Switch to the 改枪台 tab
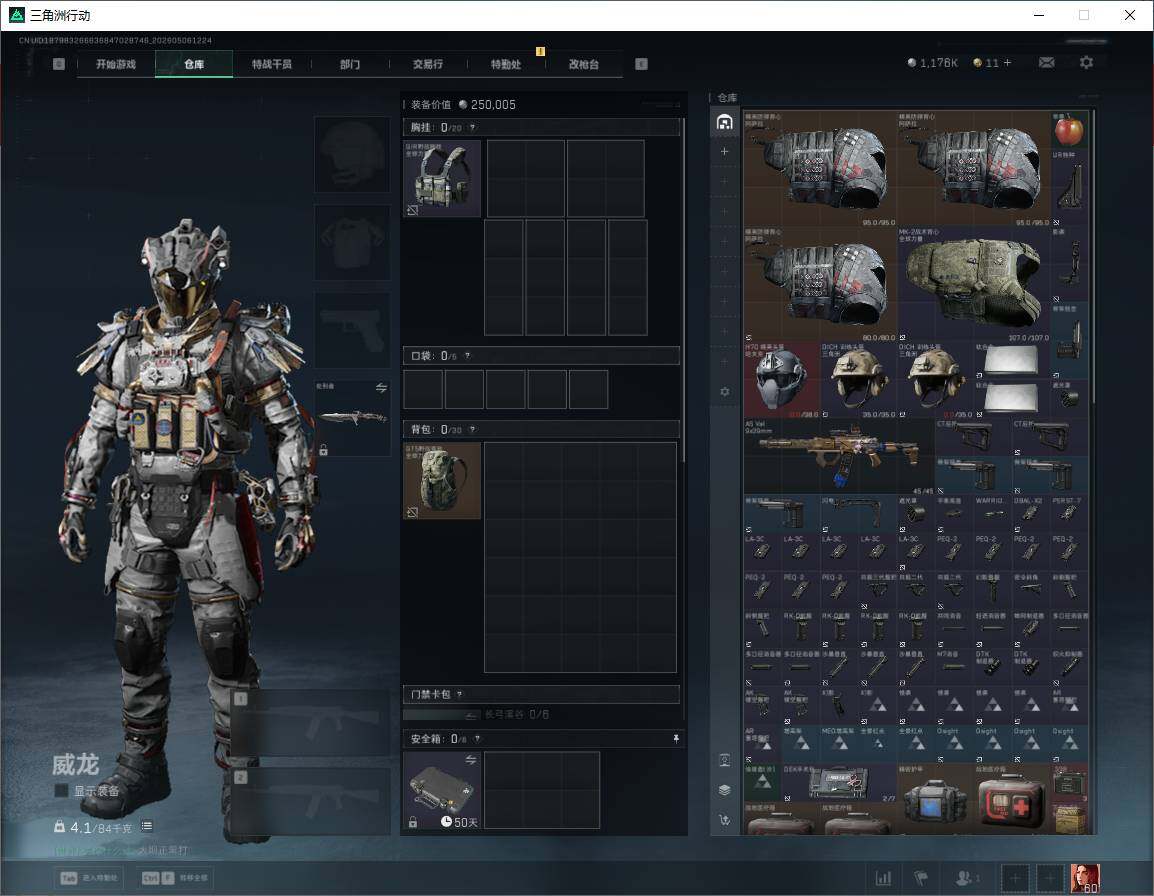This screenshot has height=896, width=1154. 584,64
